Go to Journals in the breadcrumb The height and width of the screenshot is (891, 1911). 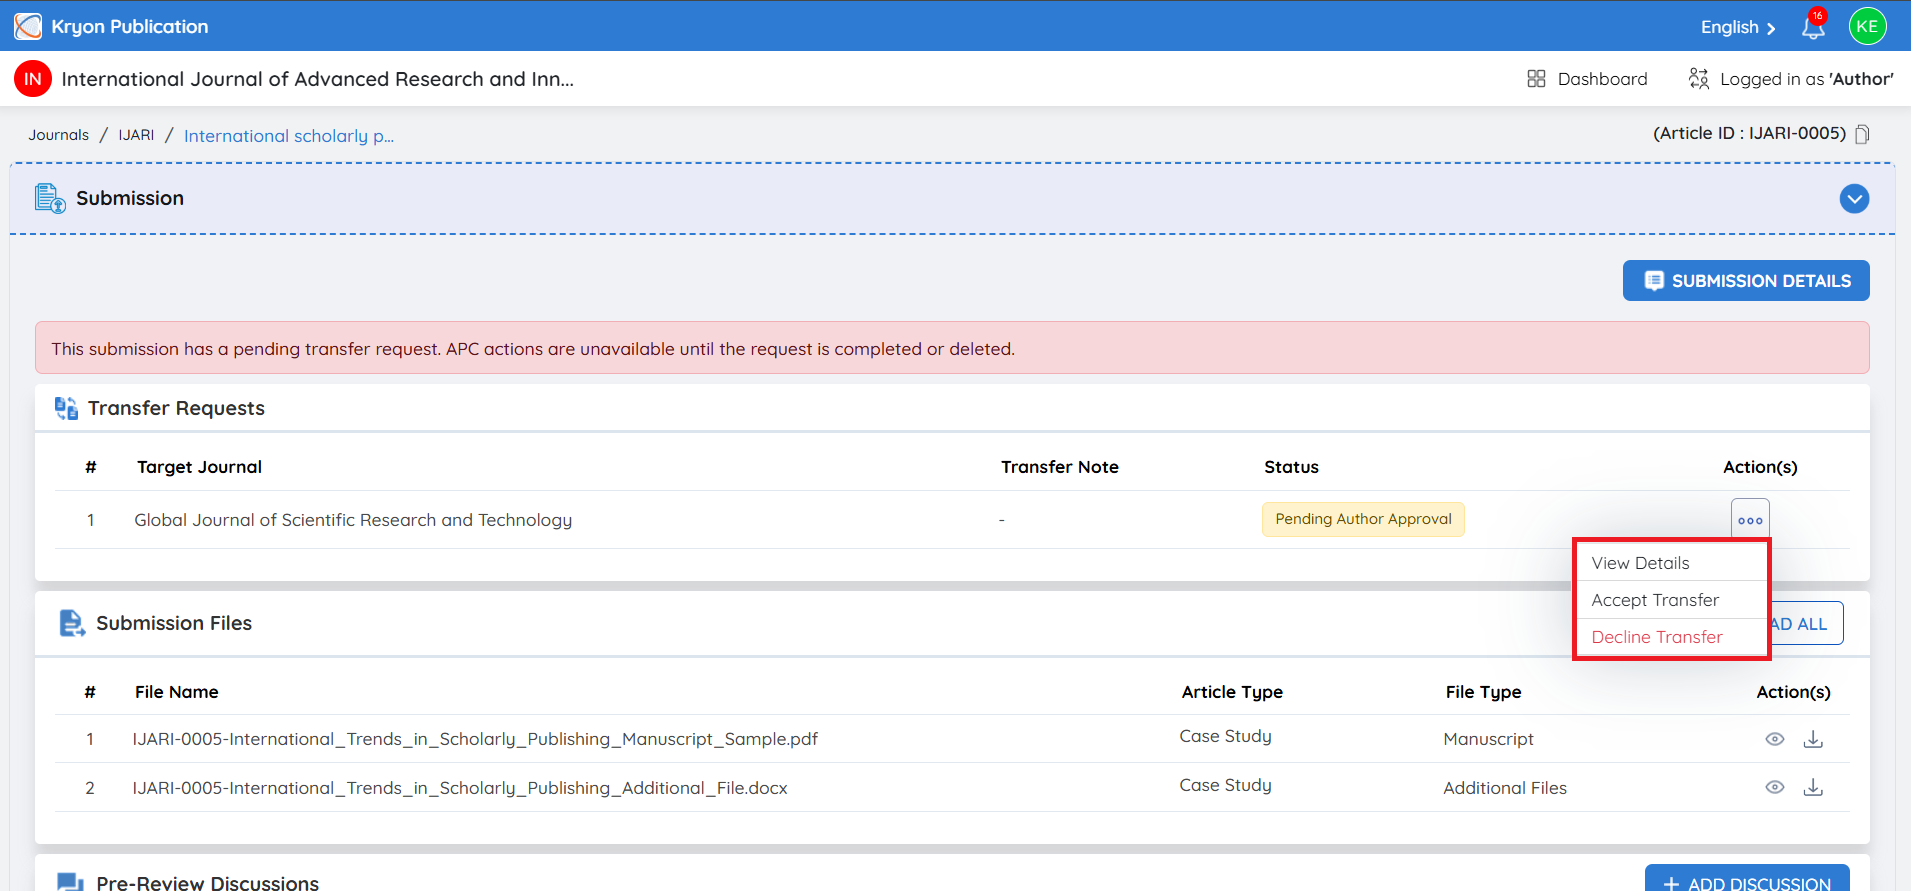58,135
